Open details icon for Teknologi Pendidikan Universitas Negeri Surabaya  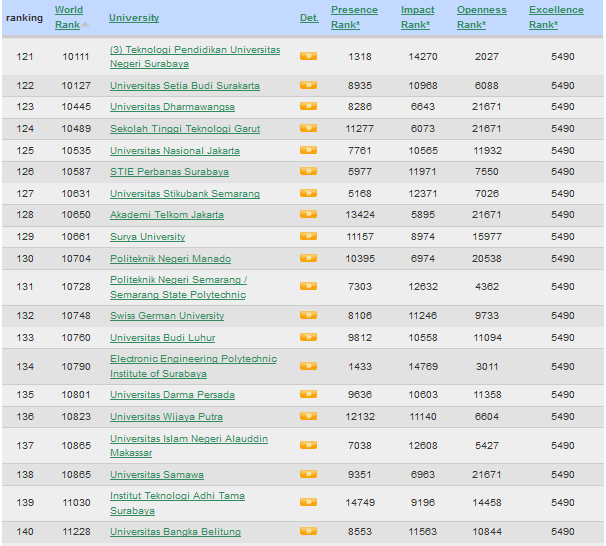tap(308, 56)
